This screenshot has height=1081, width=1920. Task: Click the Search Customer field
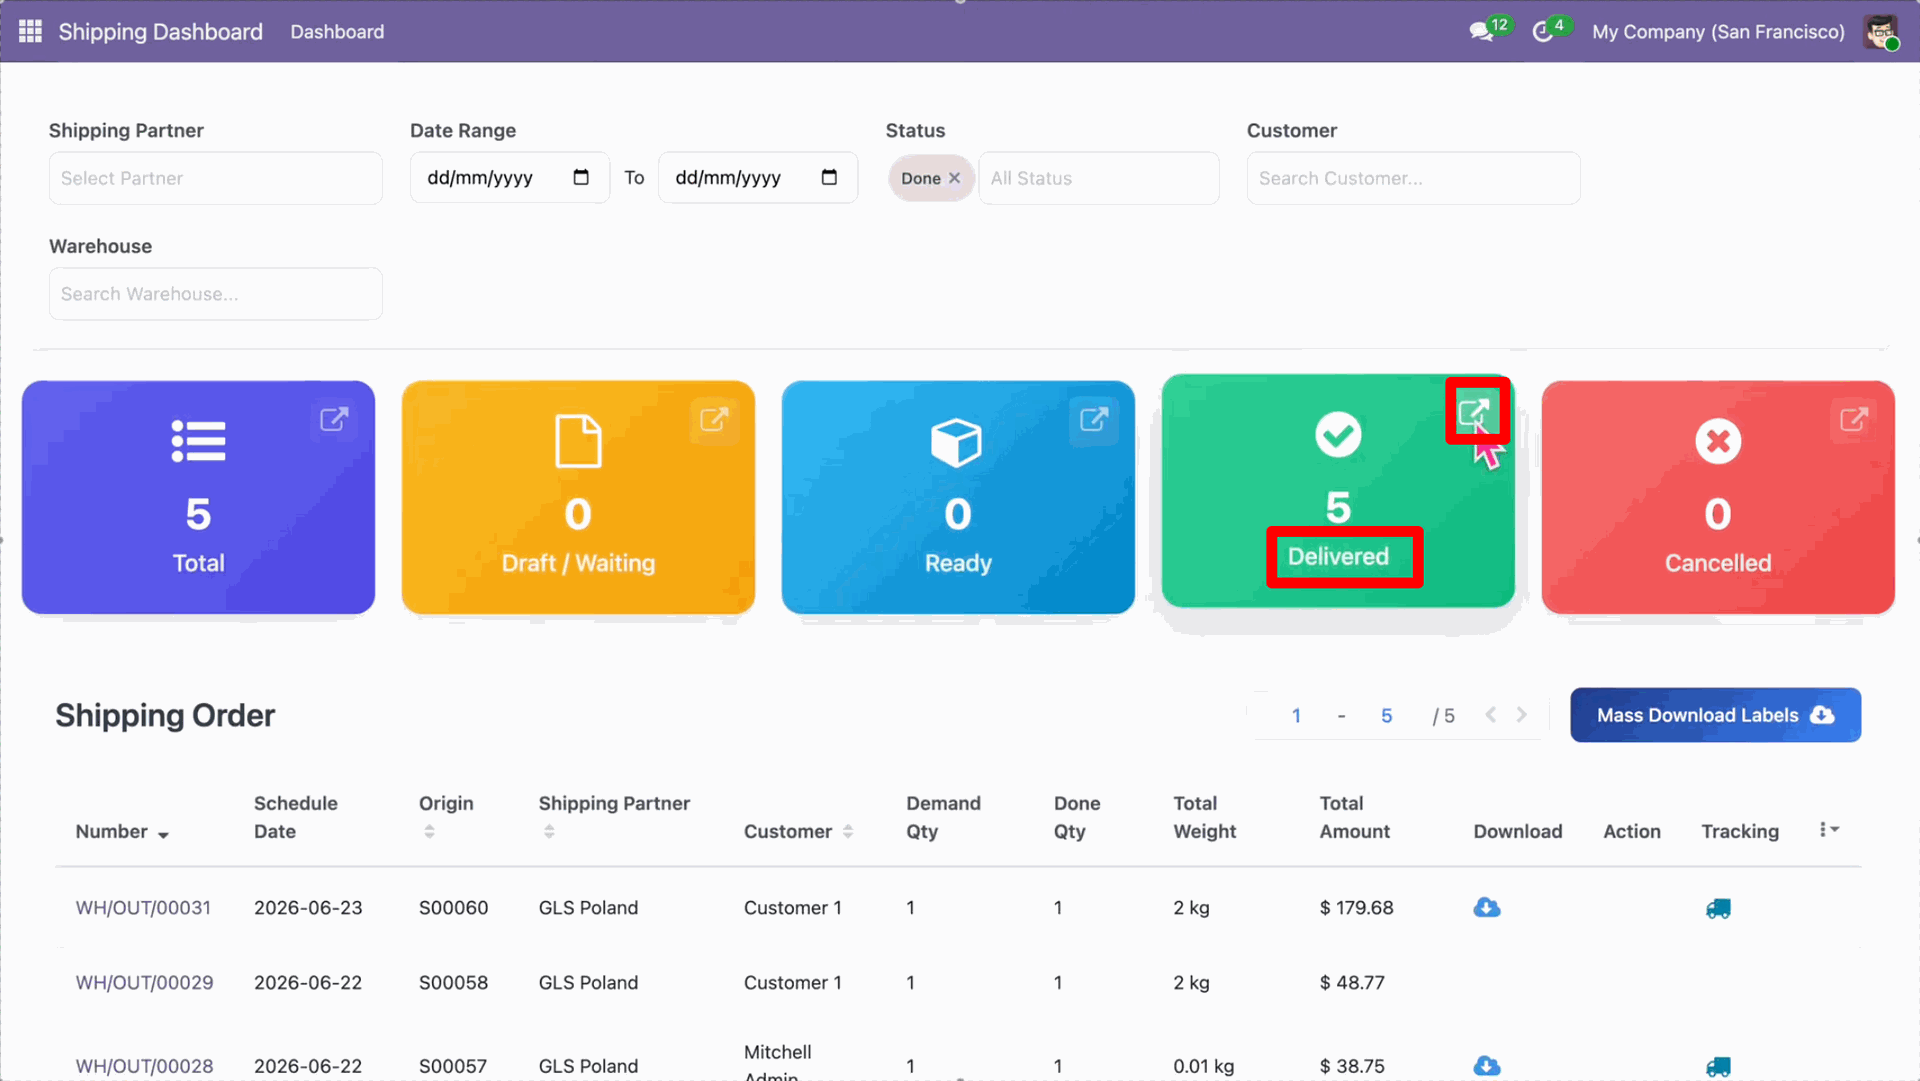[x=1413, y=178]
